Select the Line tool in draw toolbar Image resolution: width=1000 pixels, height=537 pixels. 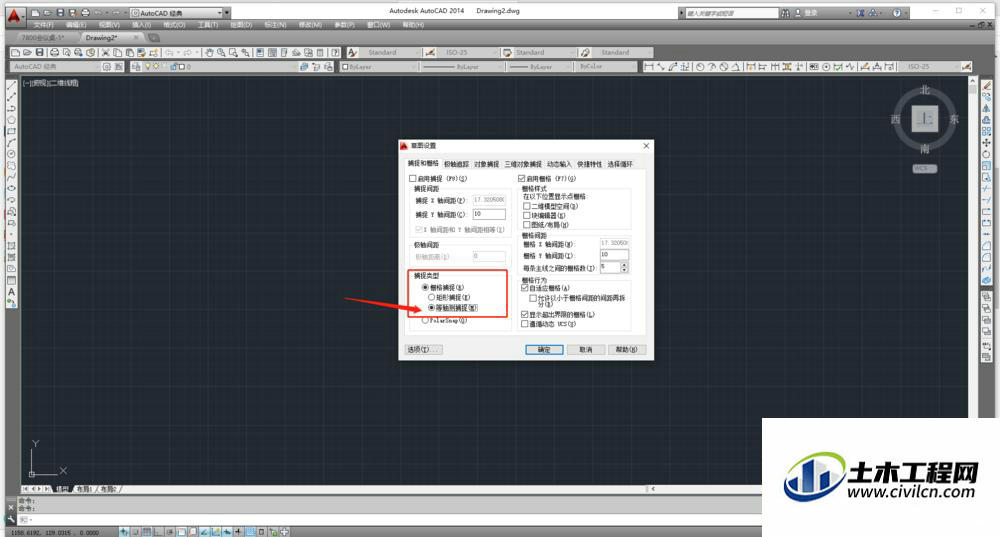coord(11,85)
